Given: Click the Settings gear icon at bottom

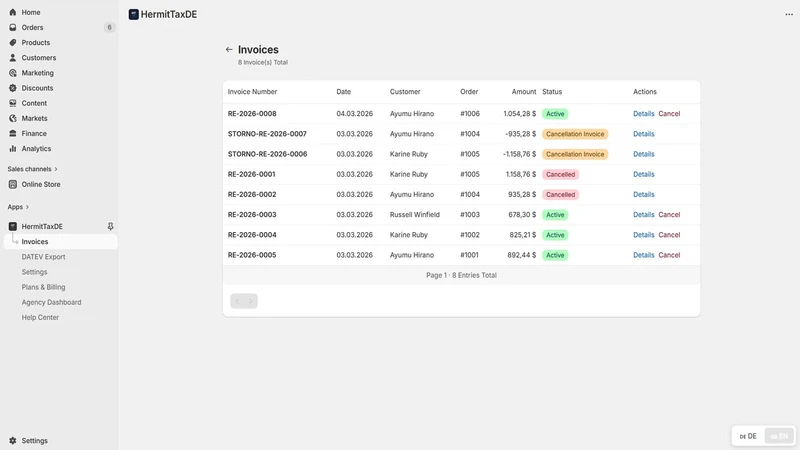Looking at the screenshot, I should point(13,440).
